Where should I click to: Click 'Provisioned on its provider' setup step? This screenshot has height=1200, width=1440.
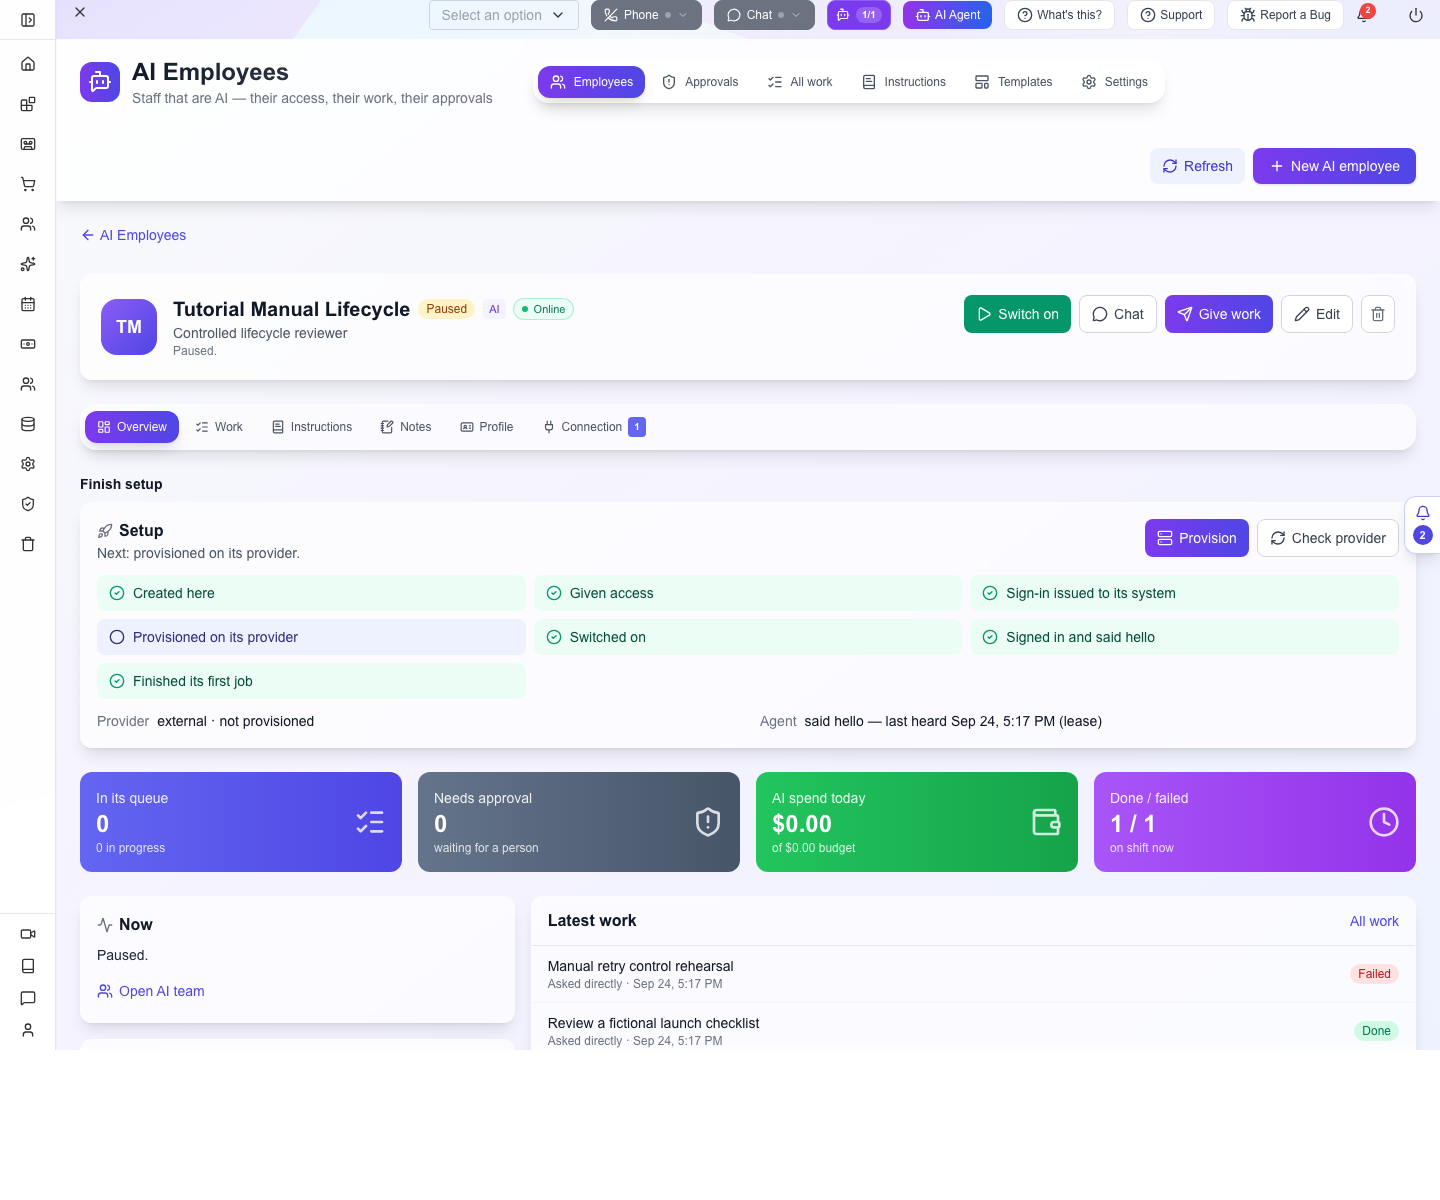click(x=311, y=637)
